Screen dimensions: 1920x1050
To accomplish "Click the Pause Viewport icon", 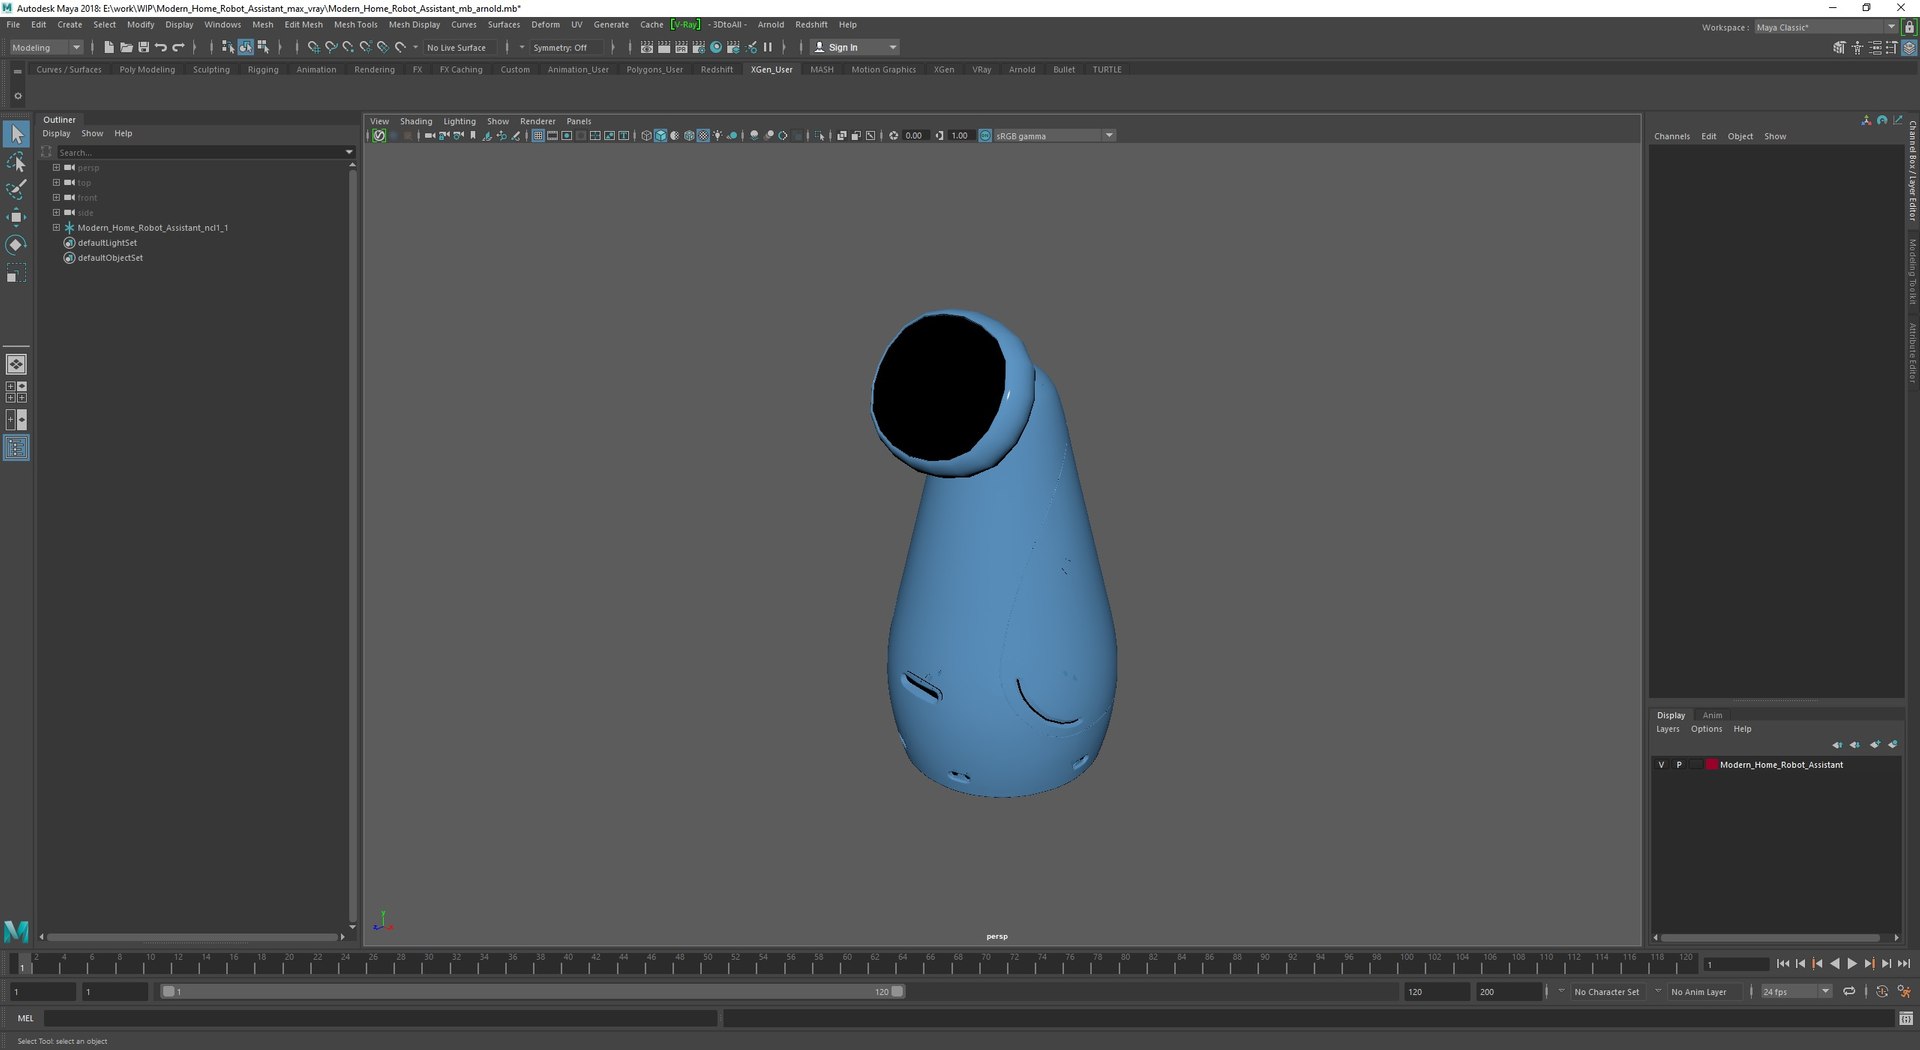I will click(768, 47).
